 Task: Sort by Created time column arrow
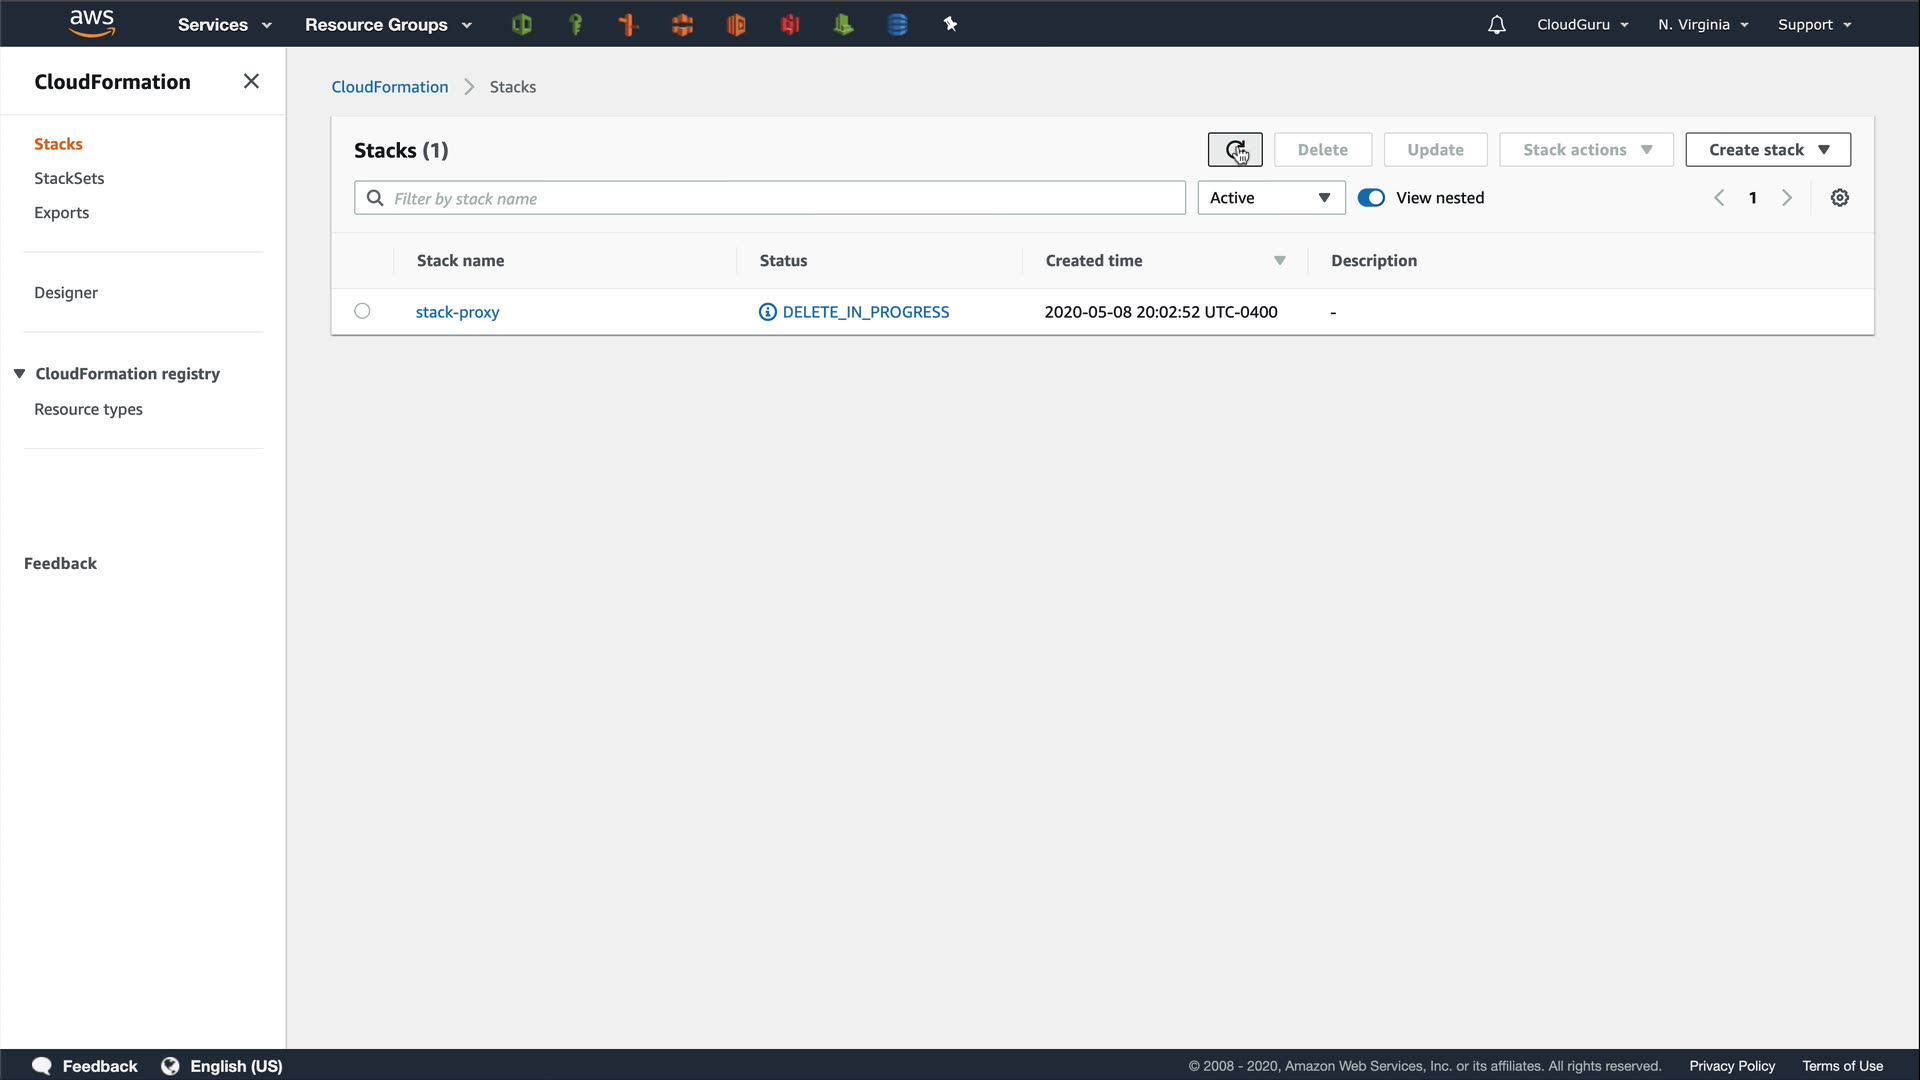[x=1279, y=261]
